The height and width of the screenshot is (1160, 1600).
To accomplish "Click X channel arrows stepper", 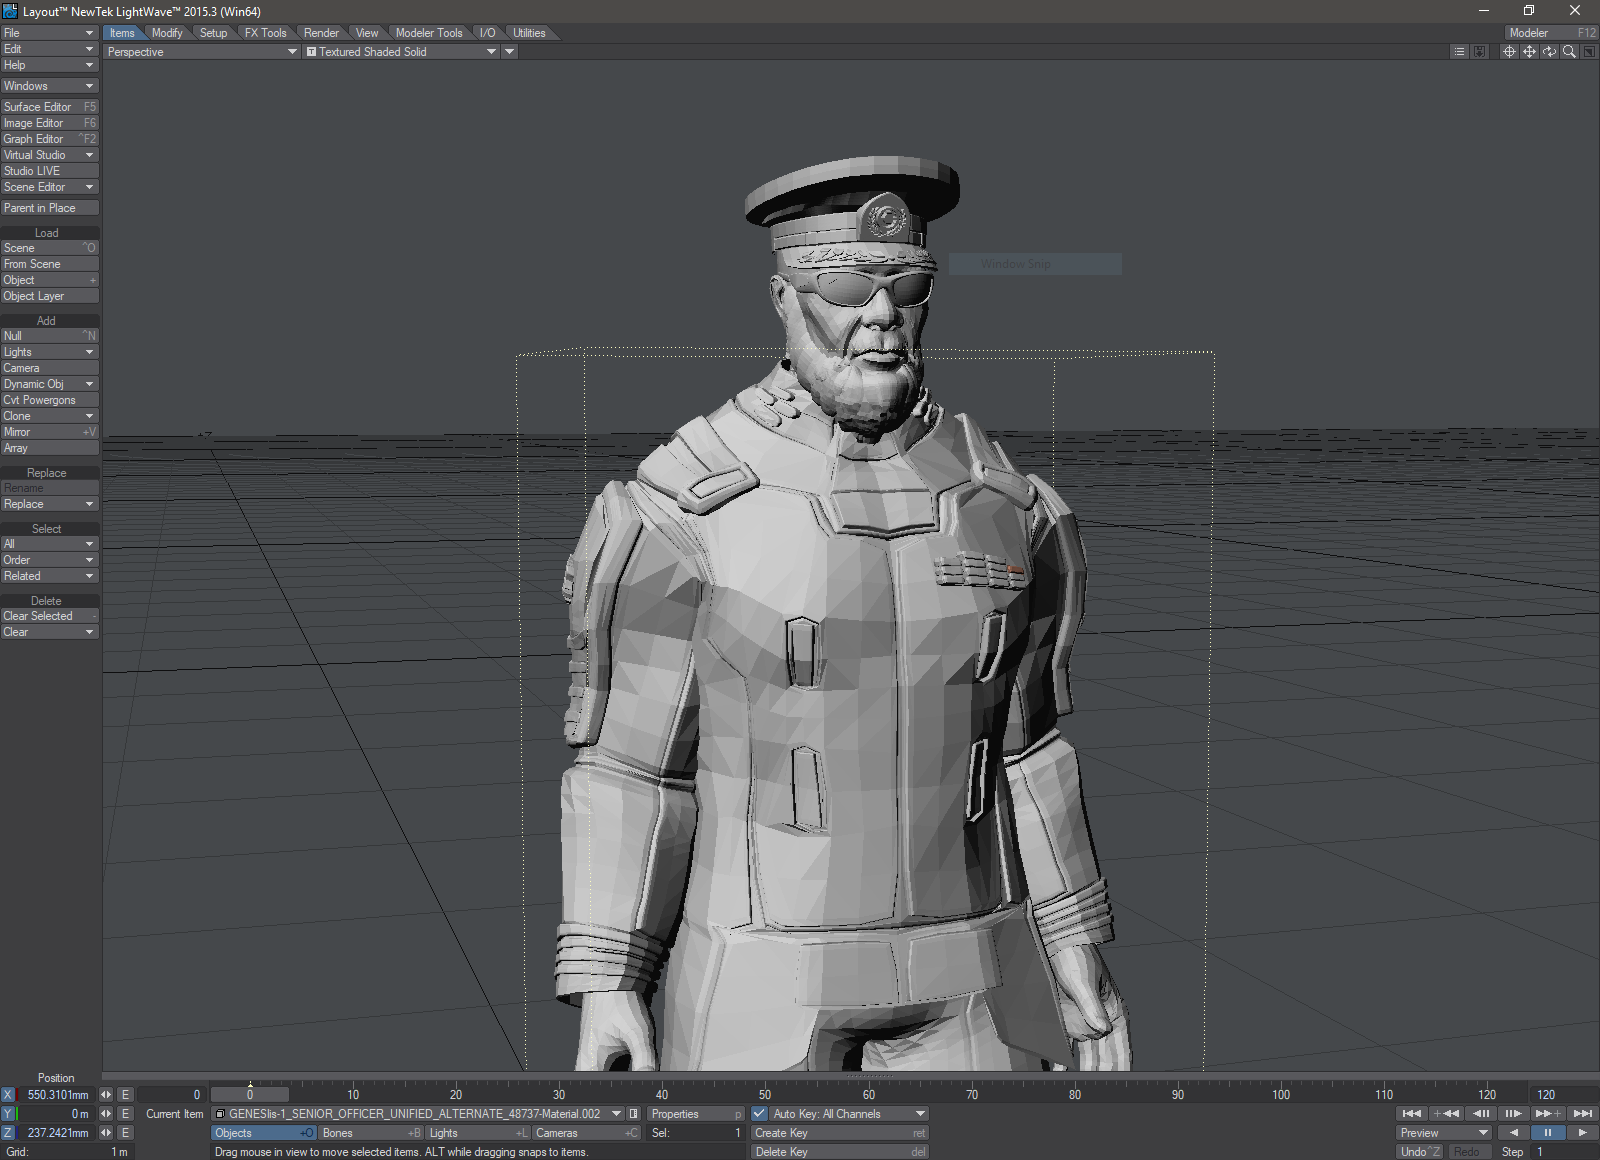I will point(106,1095).
